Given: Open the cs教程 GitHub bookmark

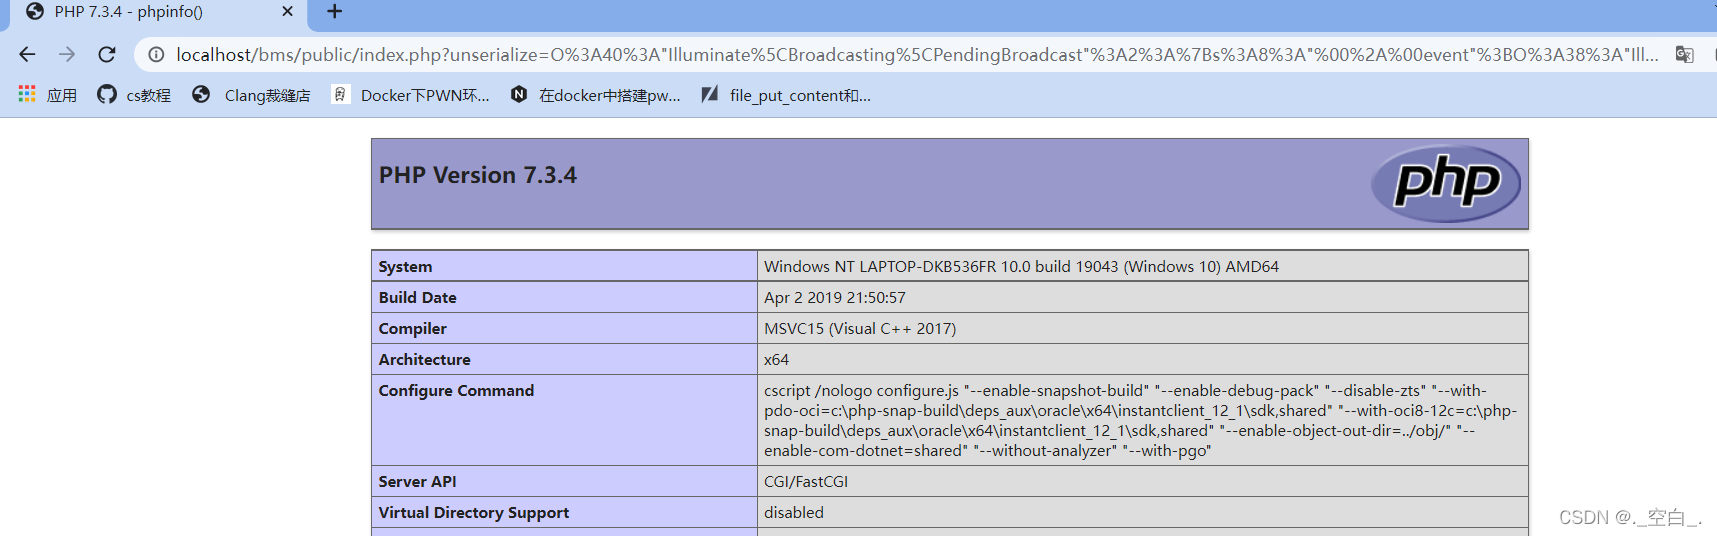Looking at the screenshot, I should [x=134, y=95].
